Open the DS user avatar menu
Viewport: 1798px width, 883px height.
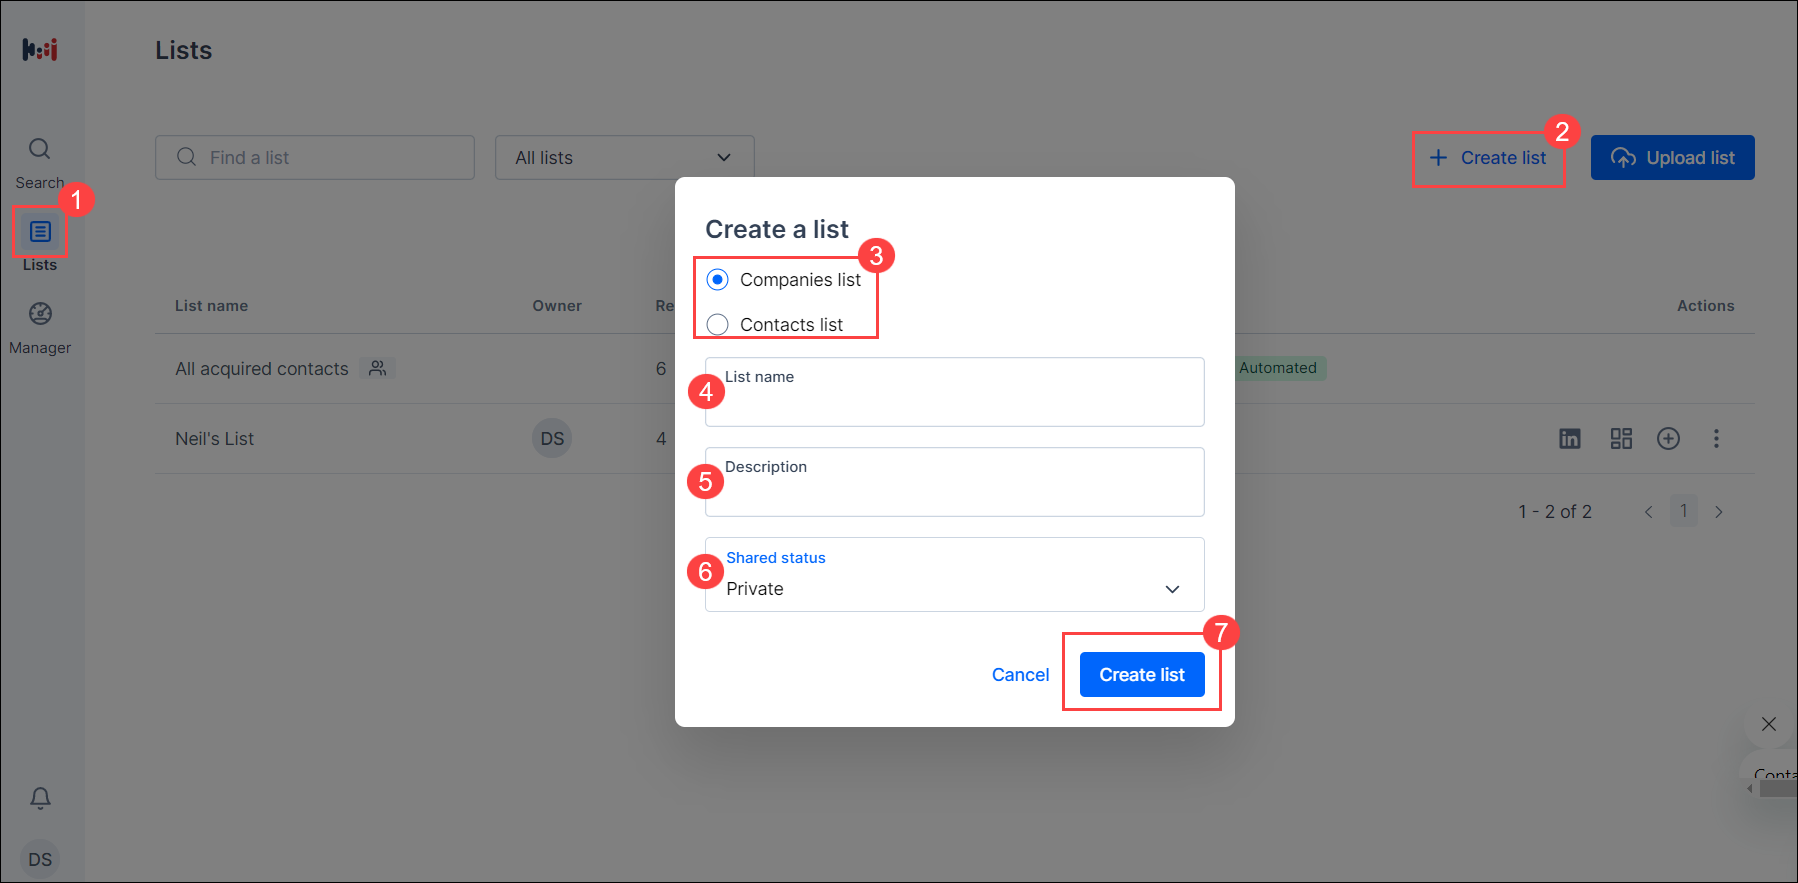(x=40, y=860)
